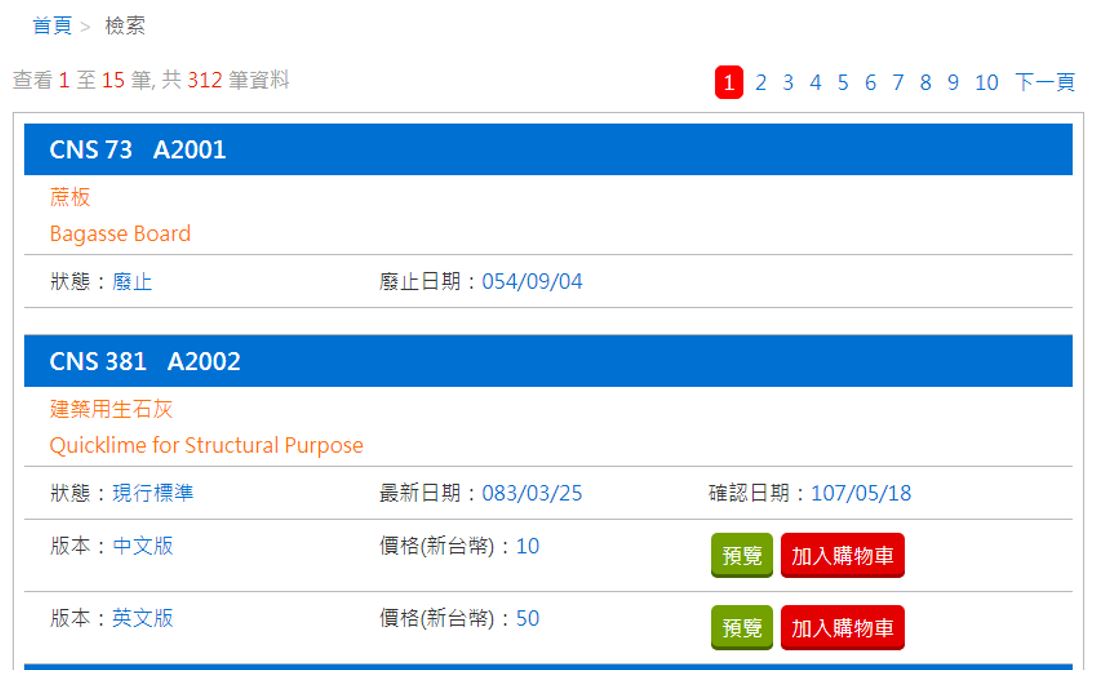1098x683 pixels.
Task: Open the Bagasse Board title link
Action: [120, 233]
